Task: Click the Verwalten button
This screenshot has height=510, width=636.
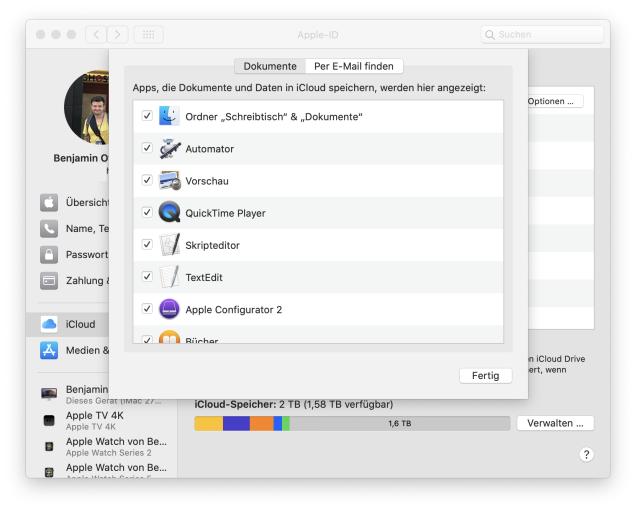Action: [555, 423]
